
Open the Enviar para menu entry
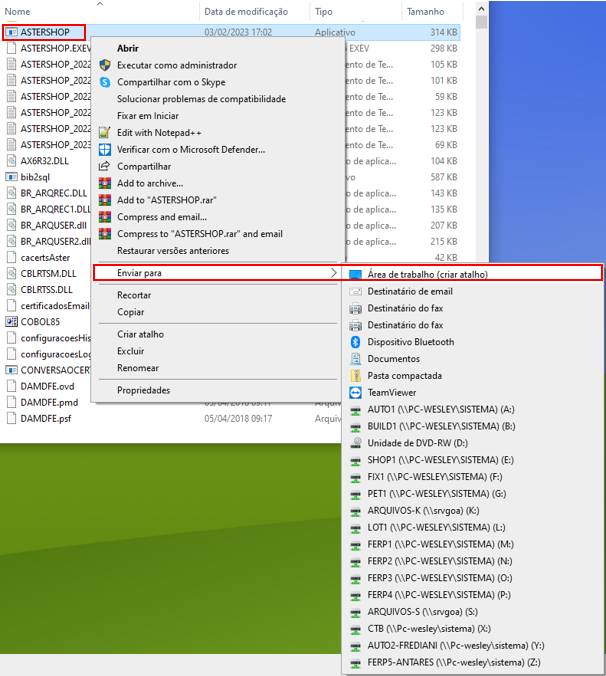(218, 272)
